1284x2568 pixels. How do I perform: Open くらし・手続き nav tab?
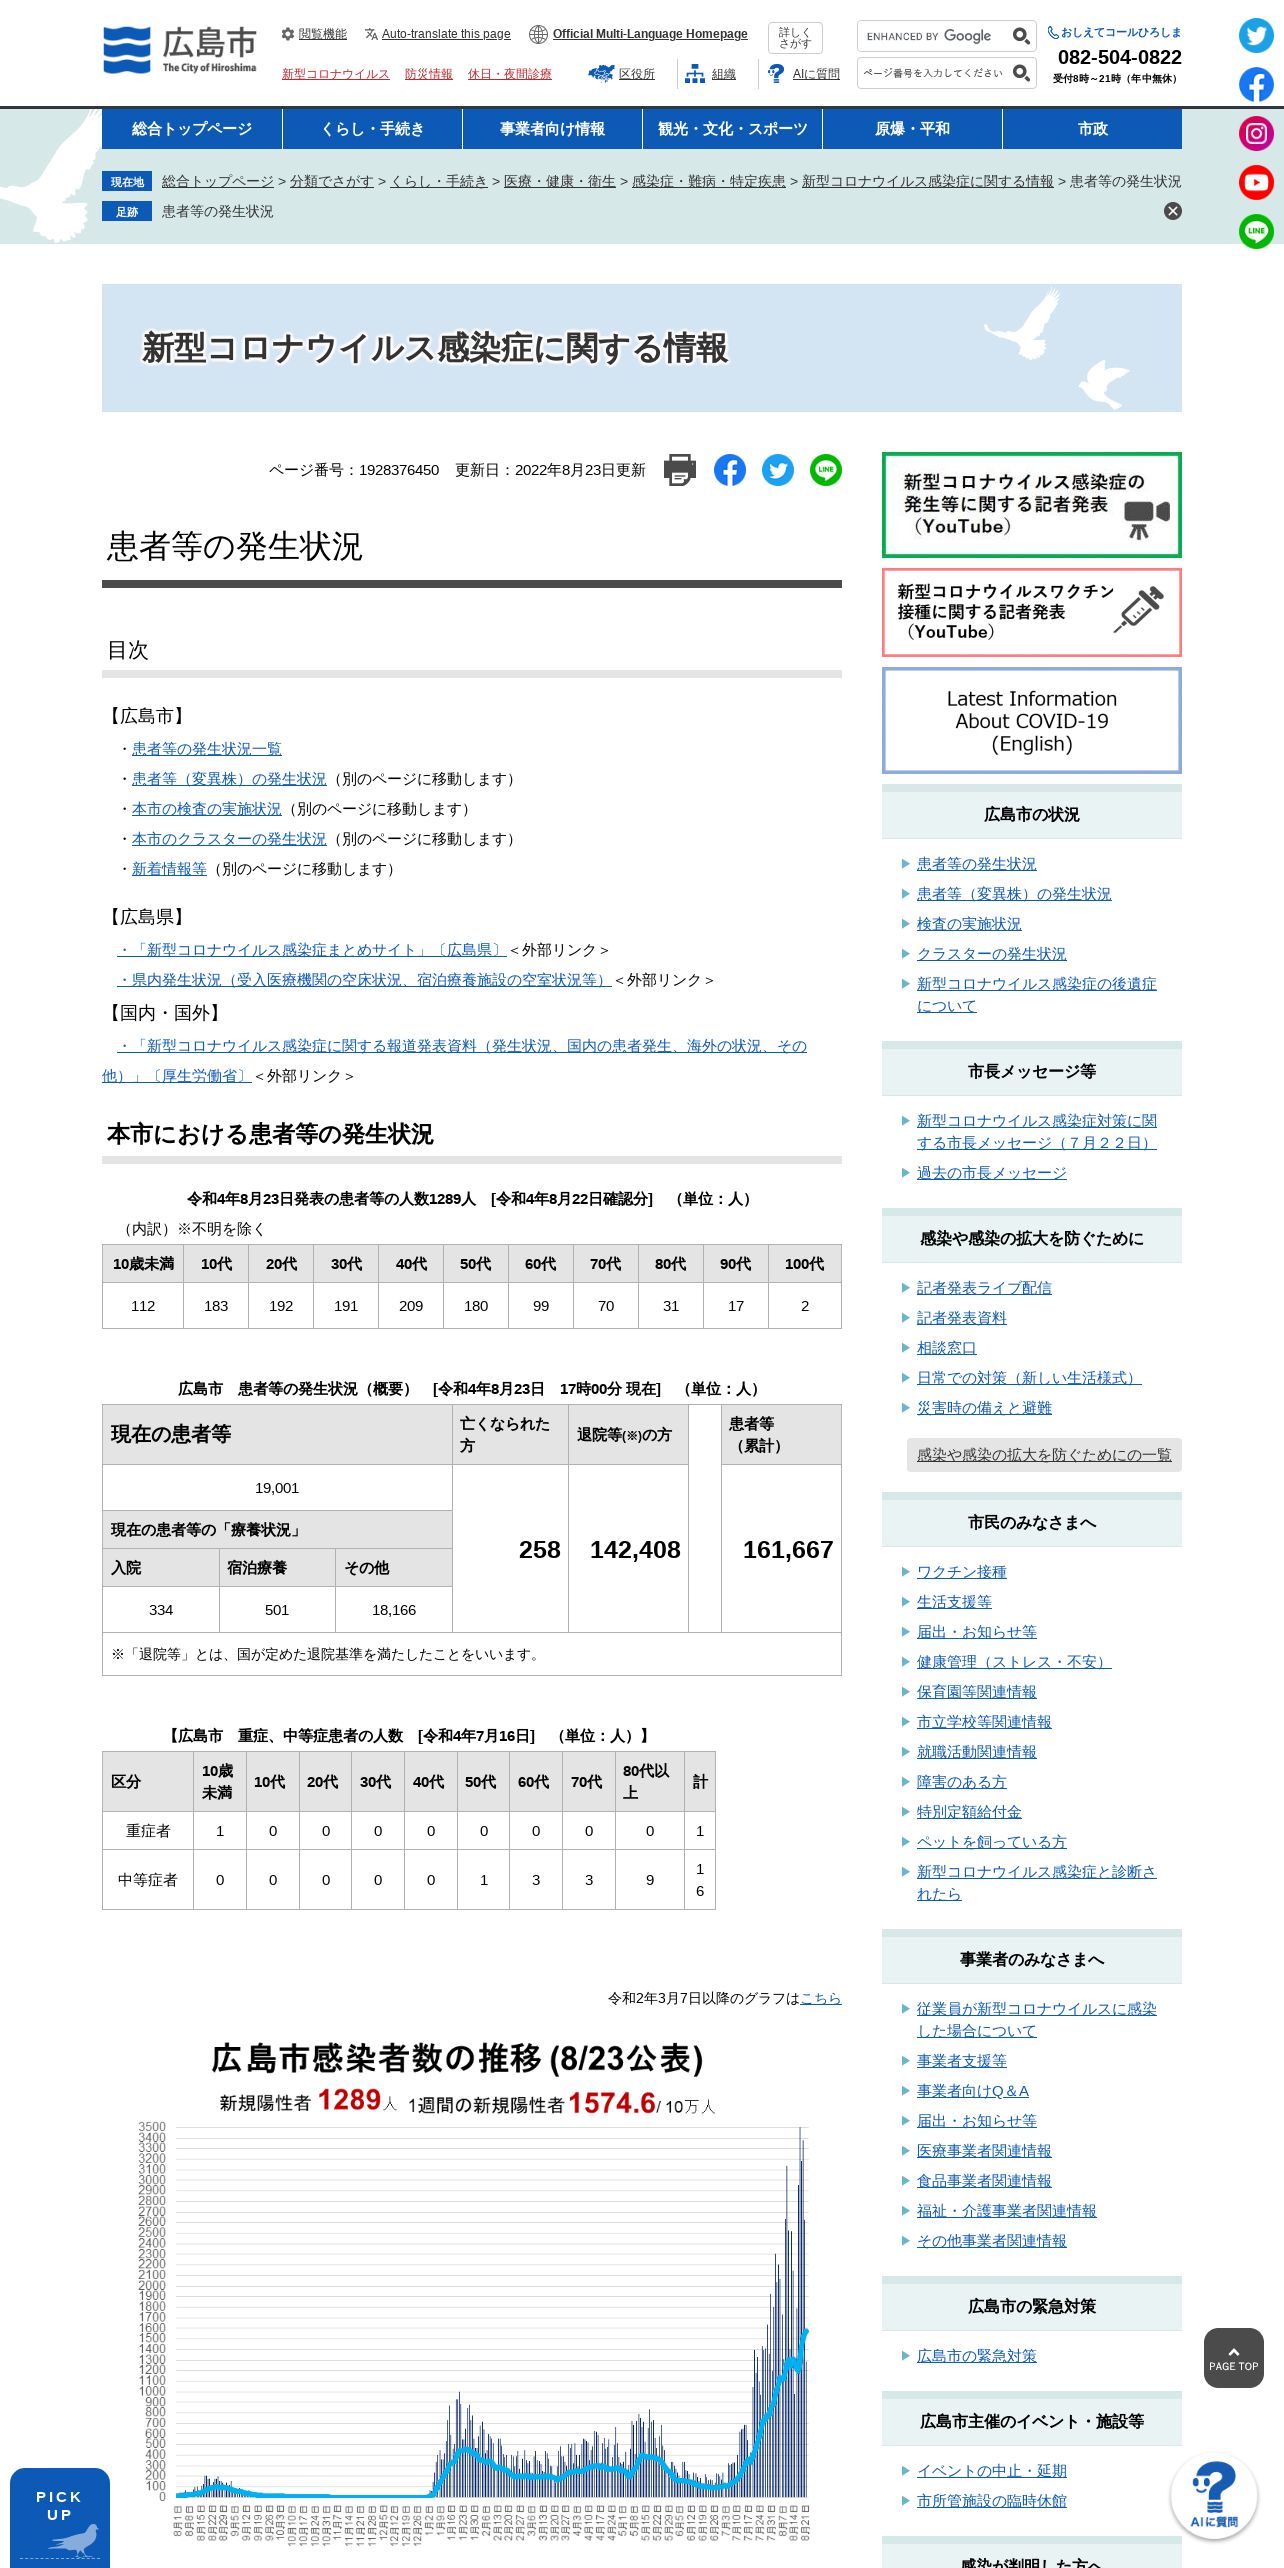[372, 129]
